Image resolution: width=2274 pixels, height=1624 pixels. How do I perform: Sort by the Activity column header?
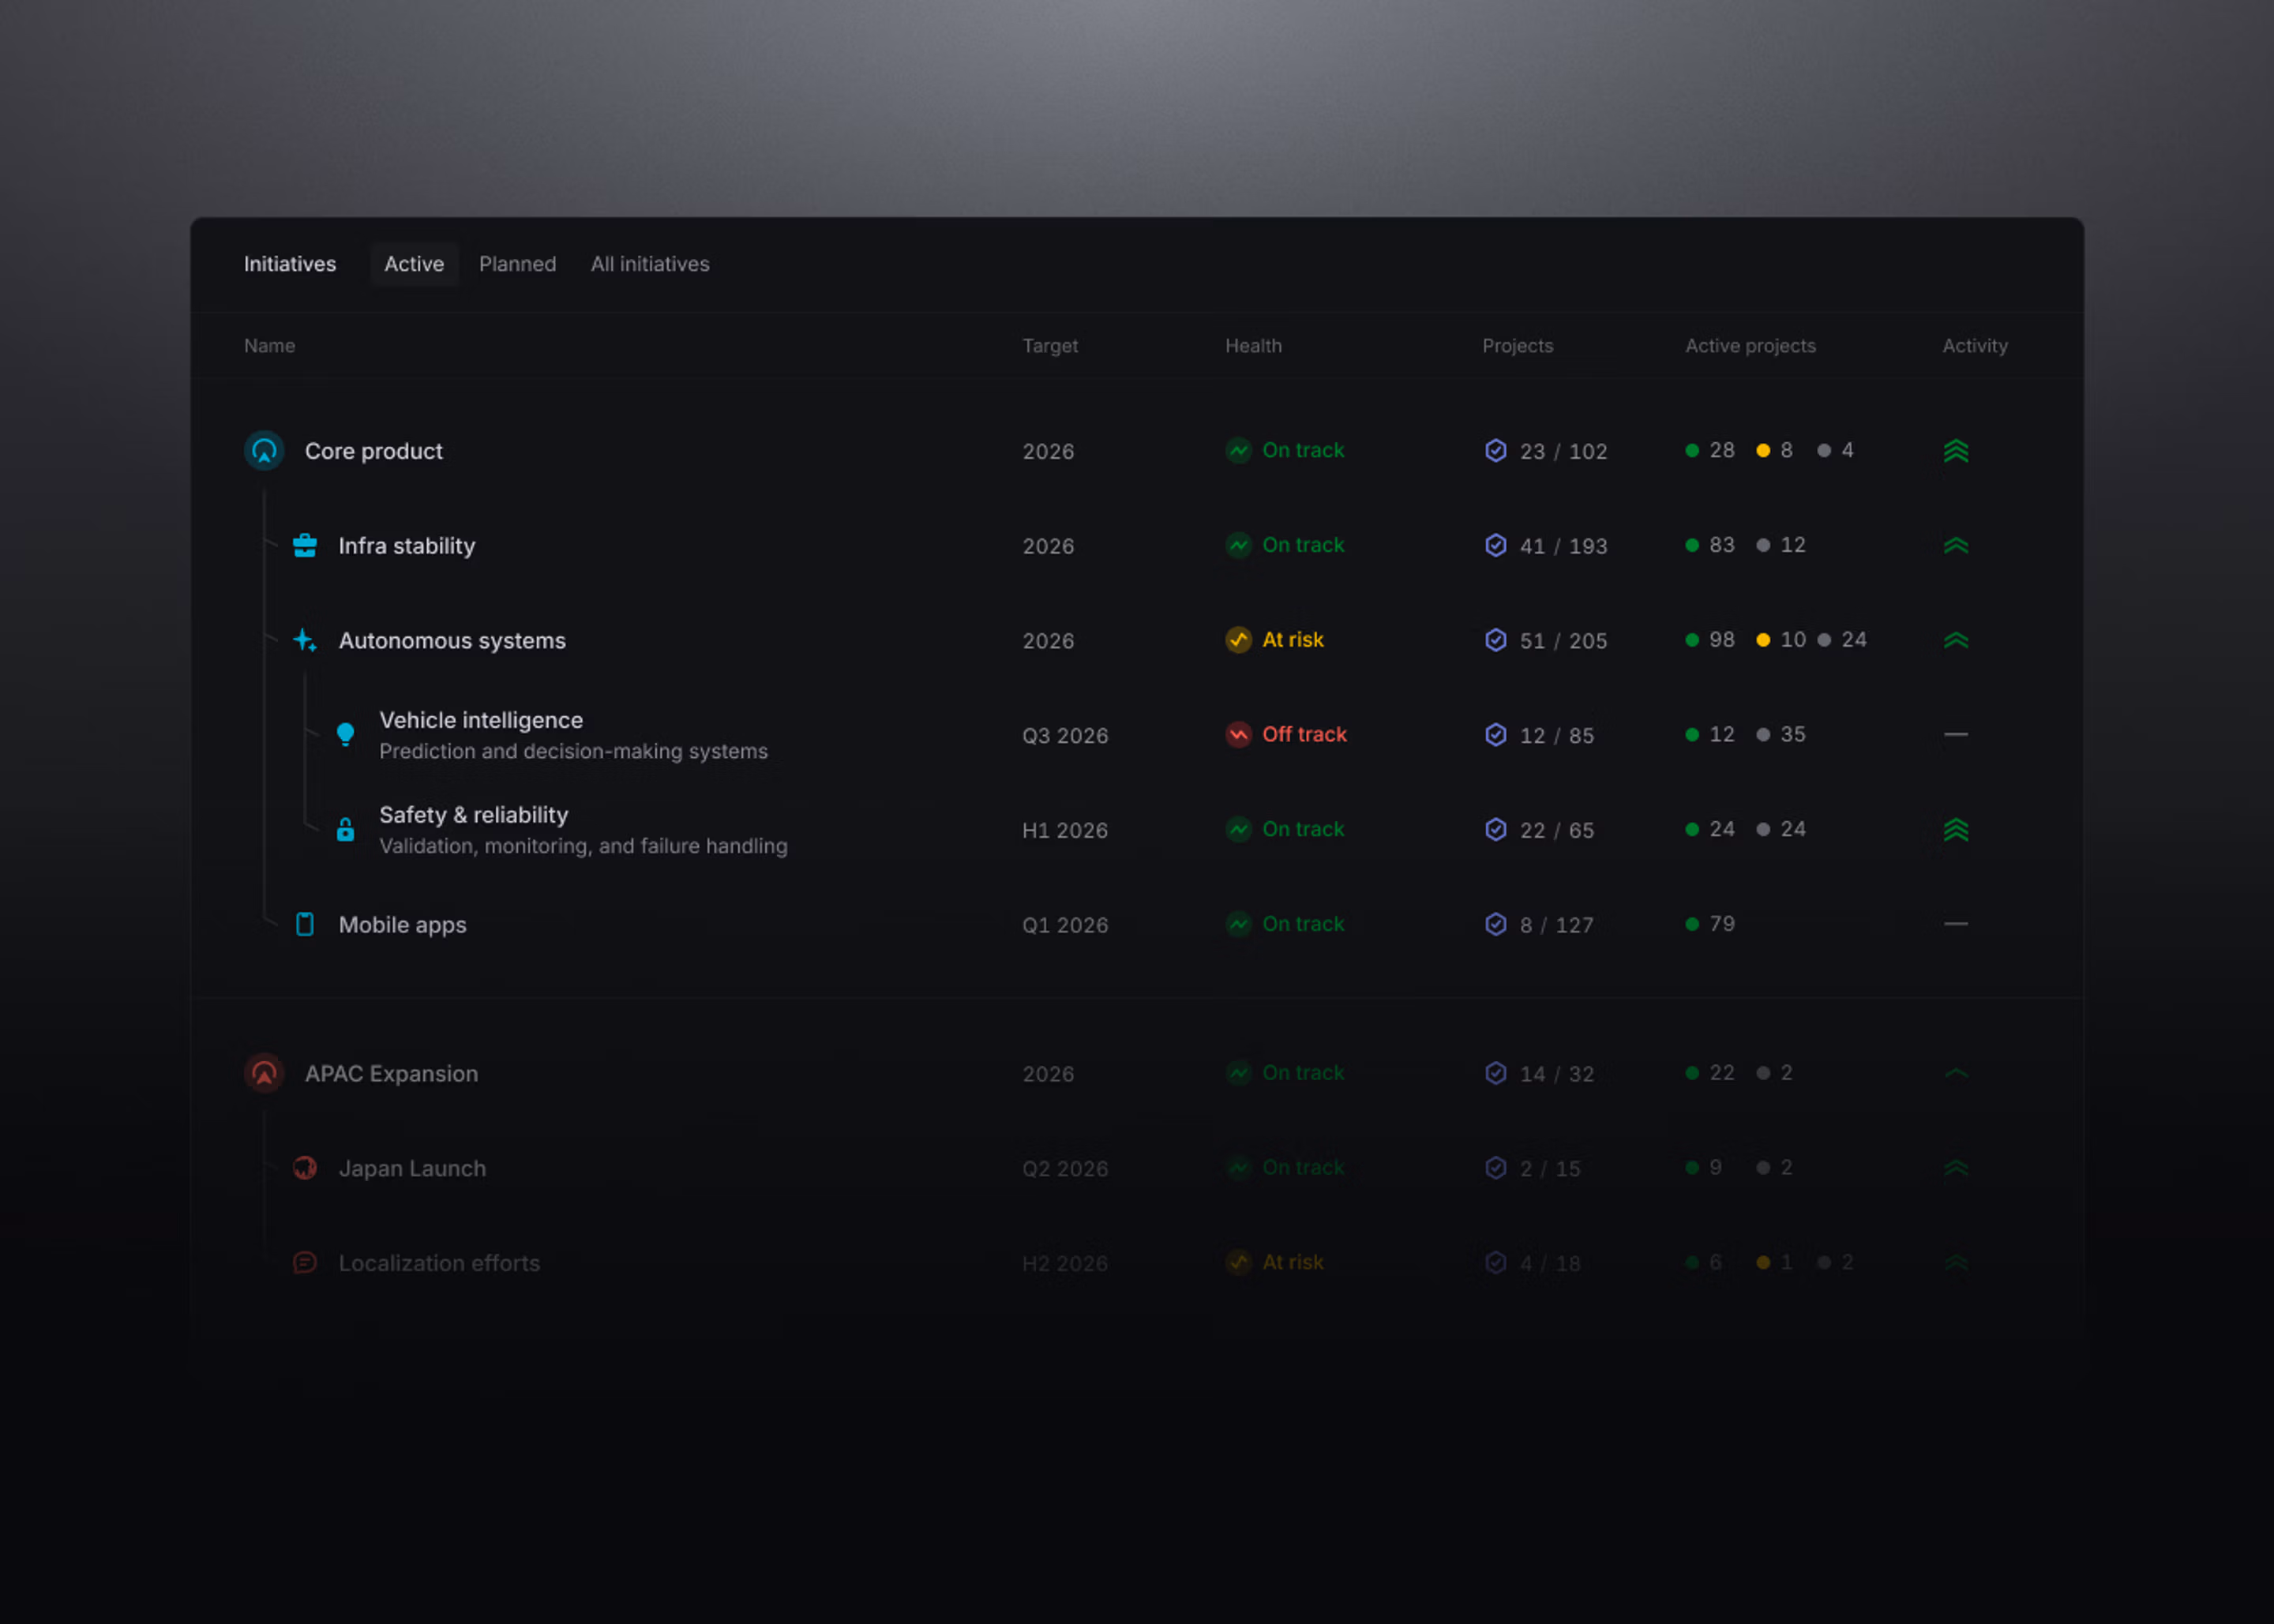(x=1975, y=346)
